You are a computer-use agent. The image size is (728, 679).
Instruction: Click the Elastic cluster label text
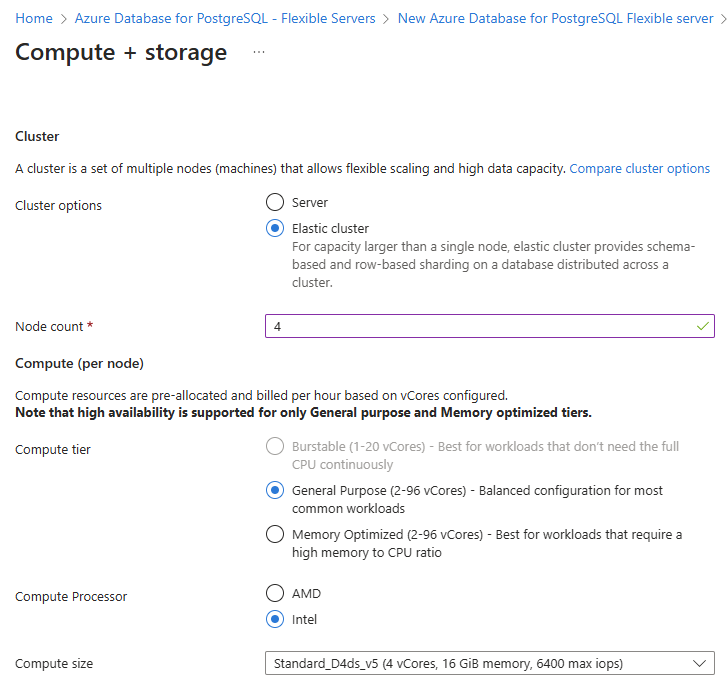(330, 228)
